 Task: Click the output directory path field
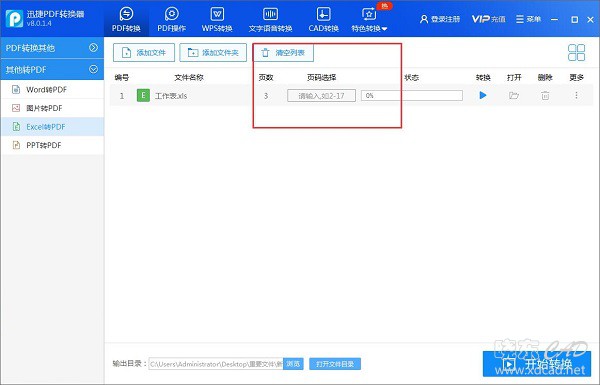click(x=216, y=364)
